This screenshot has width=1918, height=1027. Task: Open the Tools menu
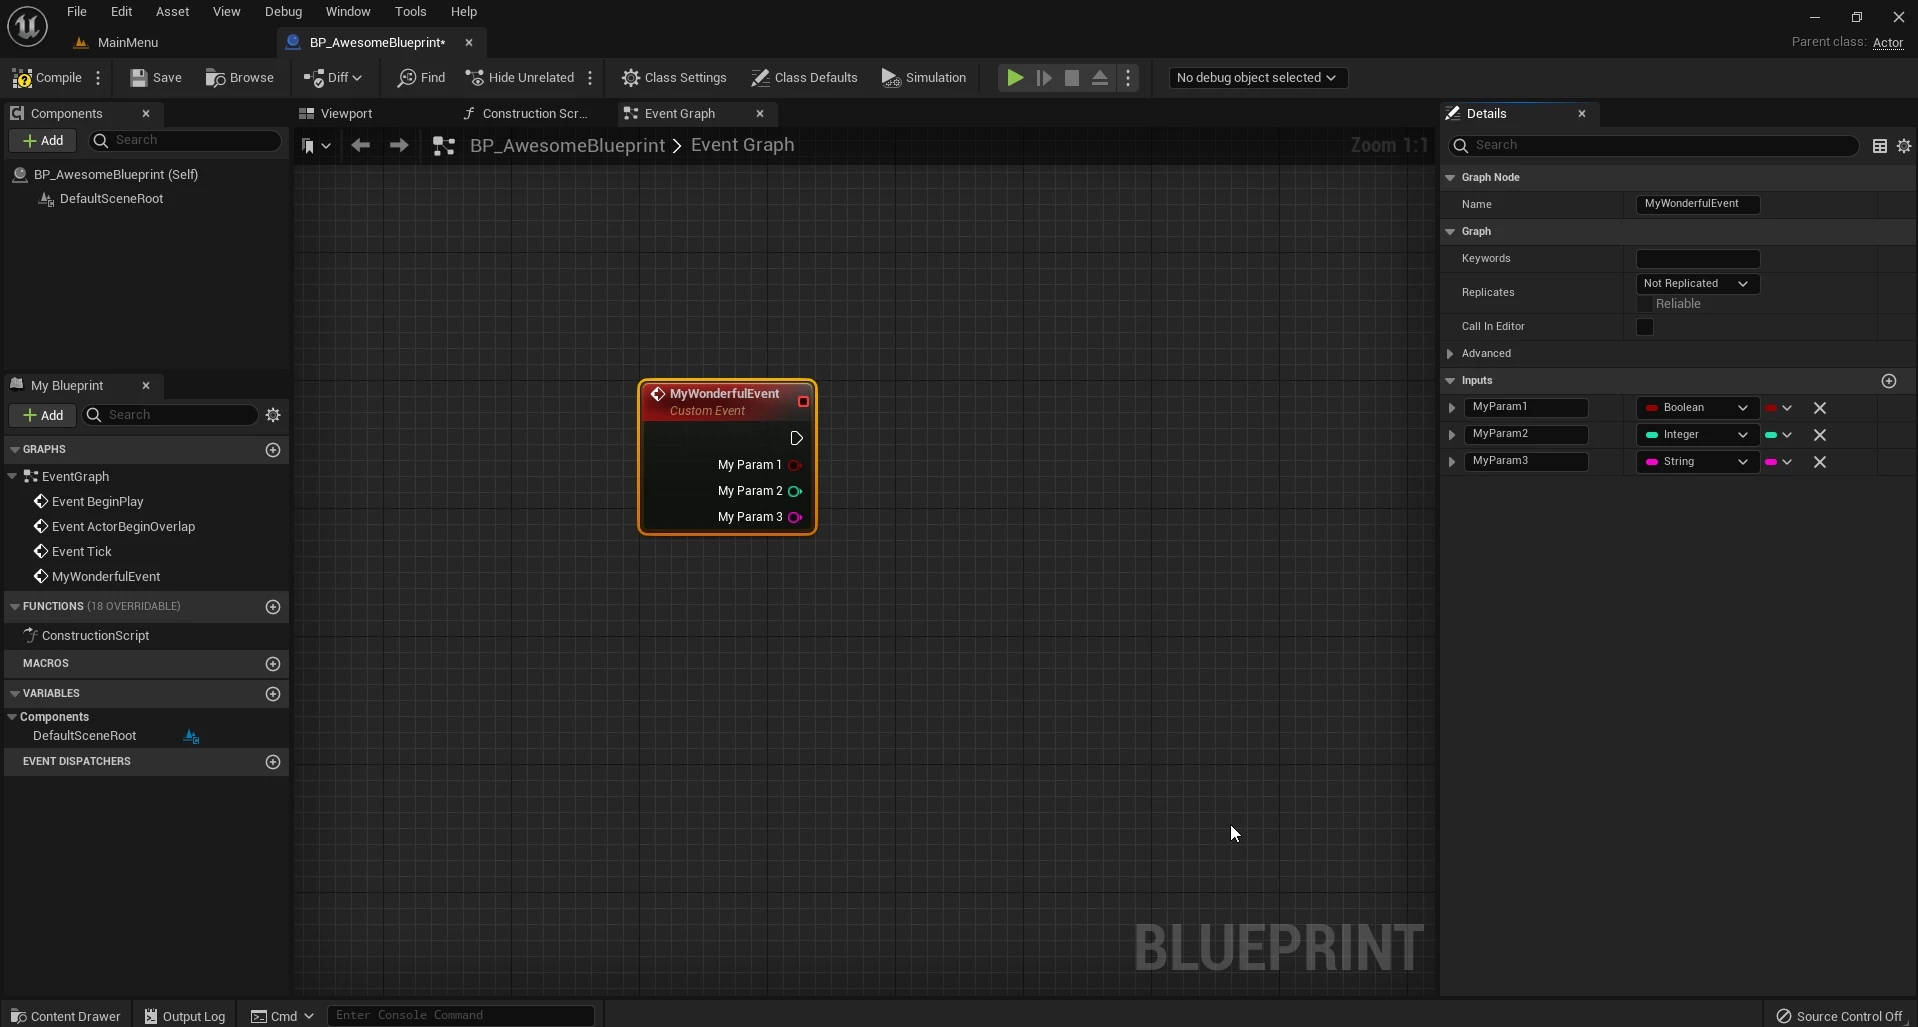click(x=410, y=12)
